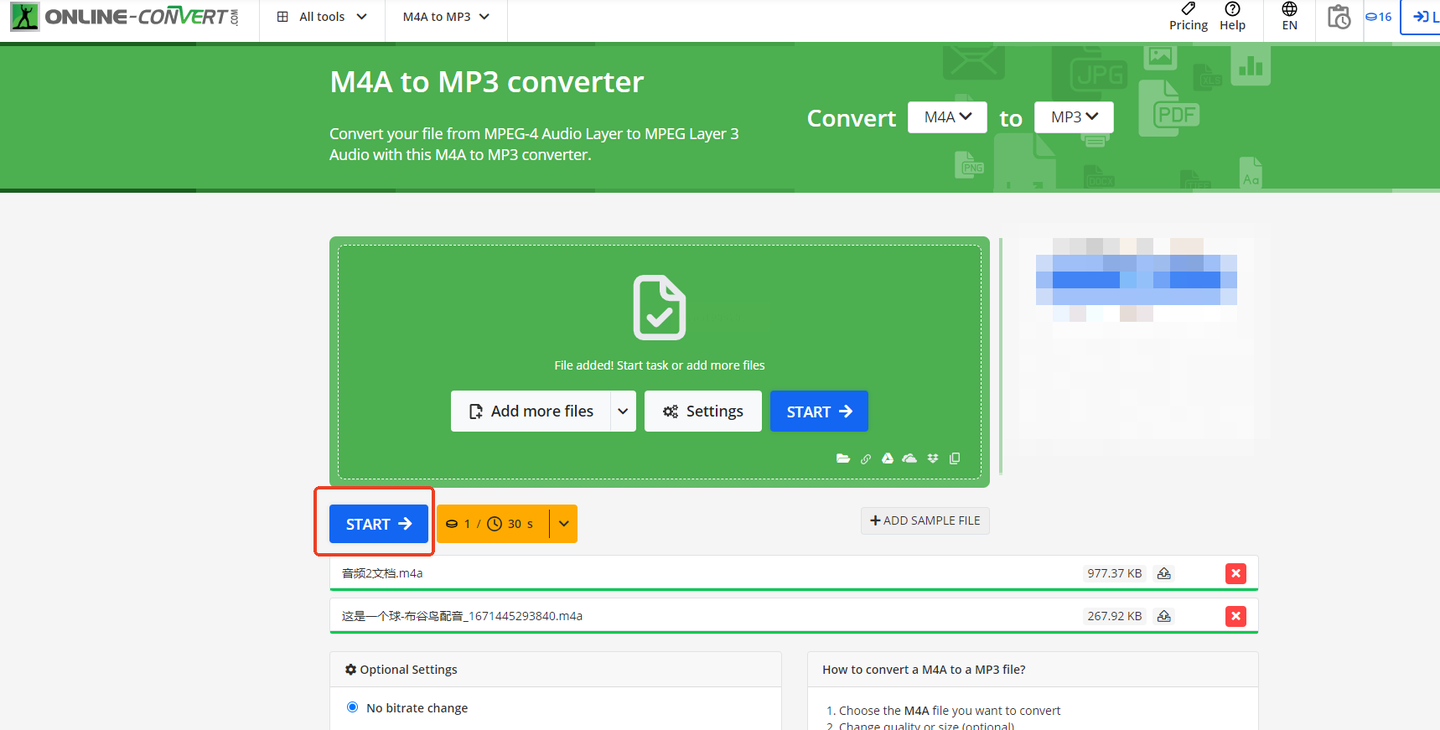Click the enter URL link icon
Image resolution: width=1440 pixels, height=730 pixels.
click(865, 459)
